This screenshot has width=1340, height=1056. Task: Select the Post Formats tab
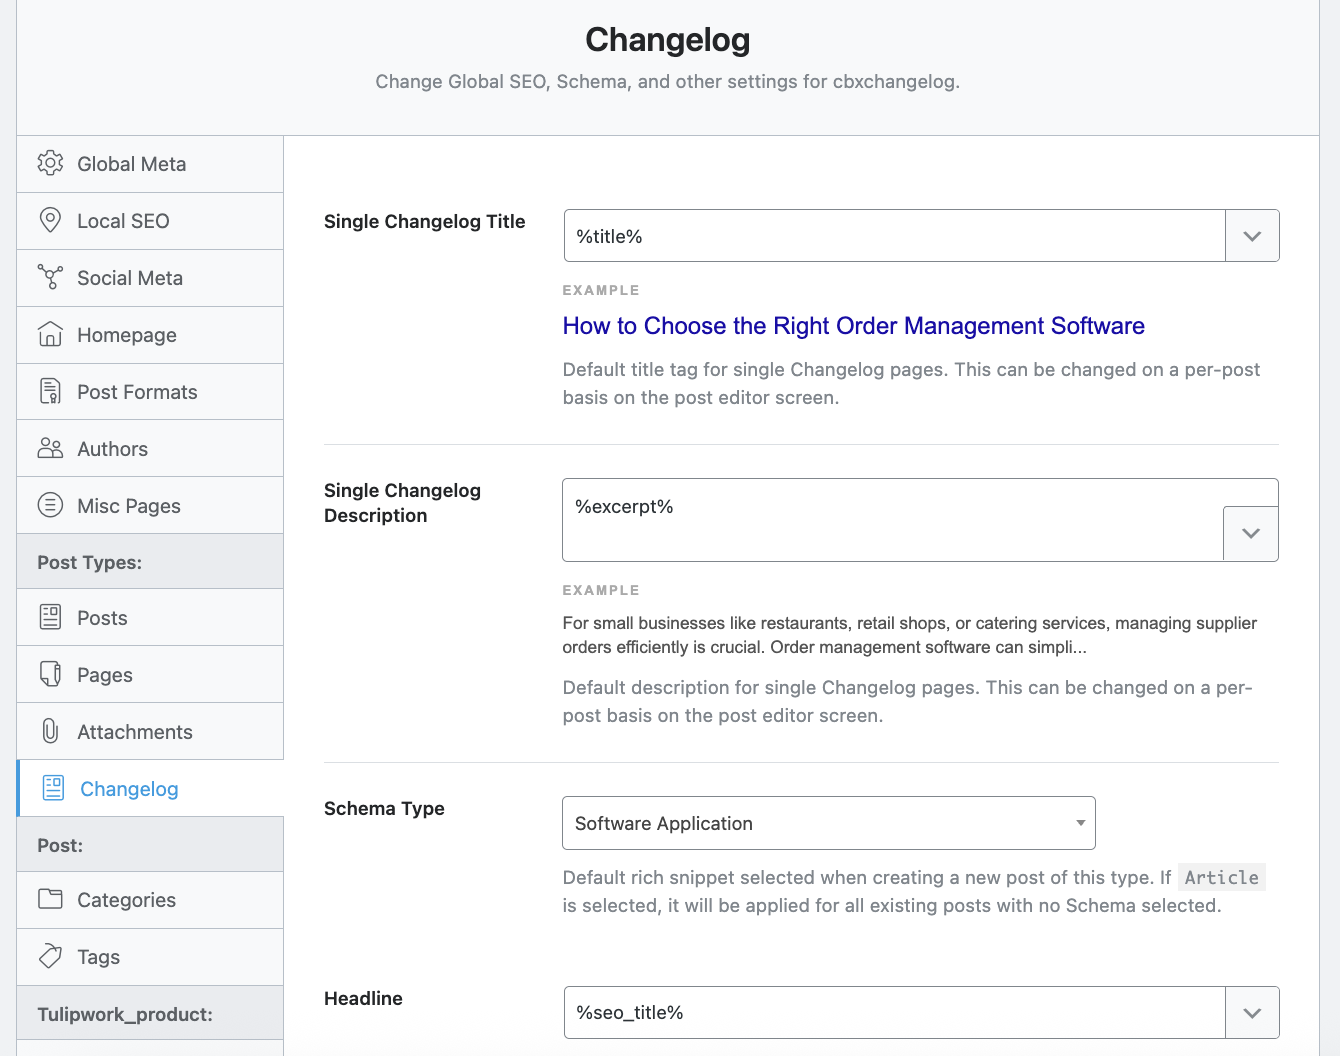[150, 392]
